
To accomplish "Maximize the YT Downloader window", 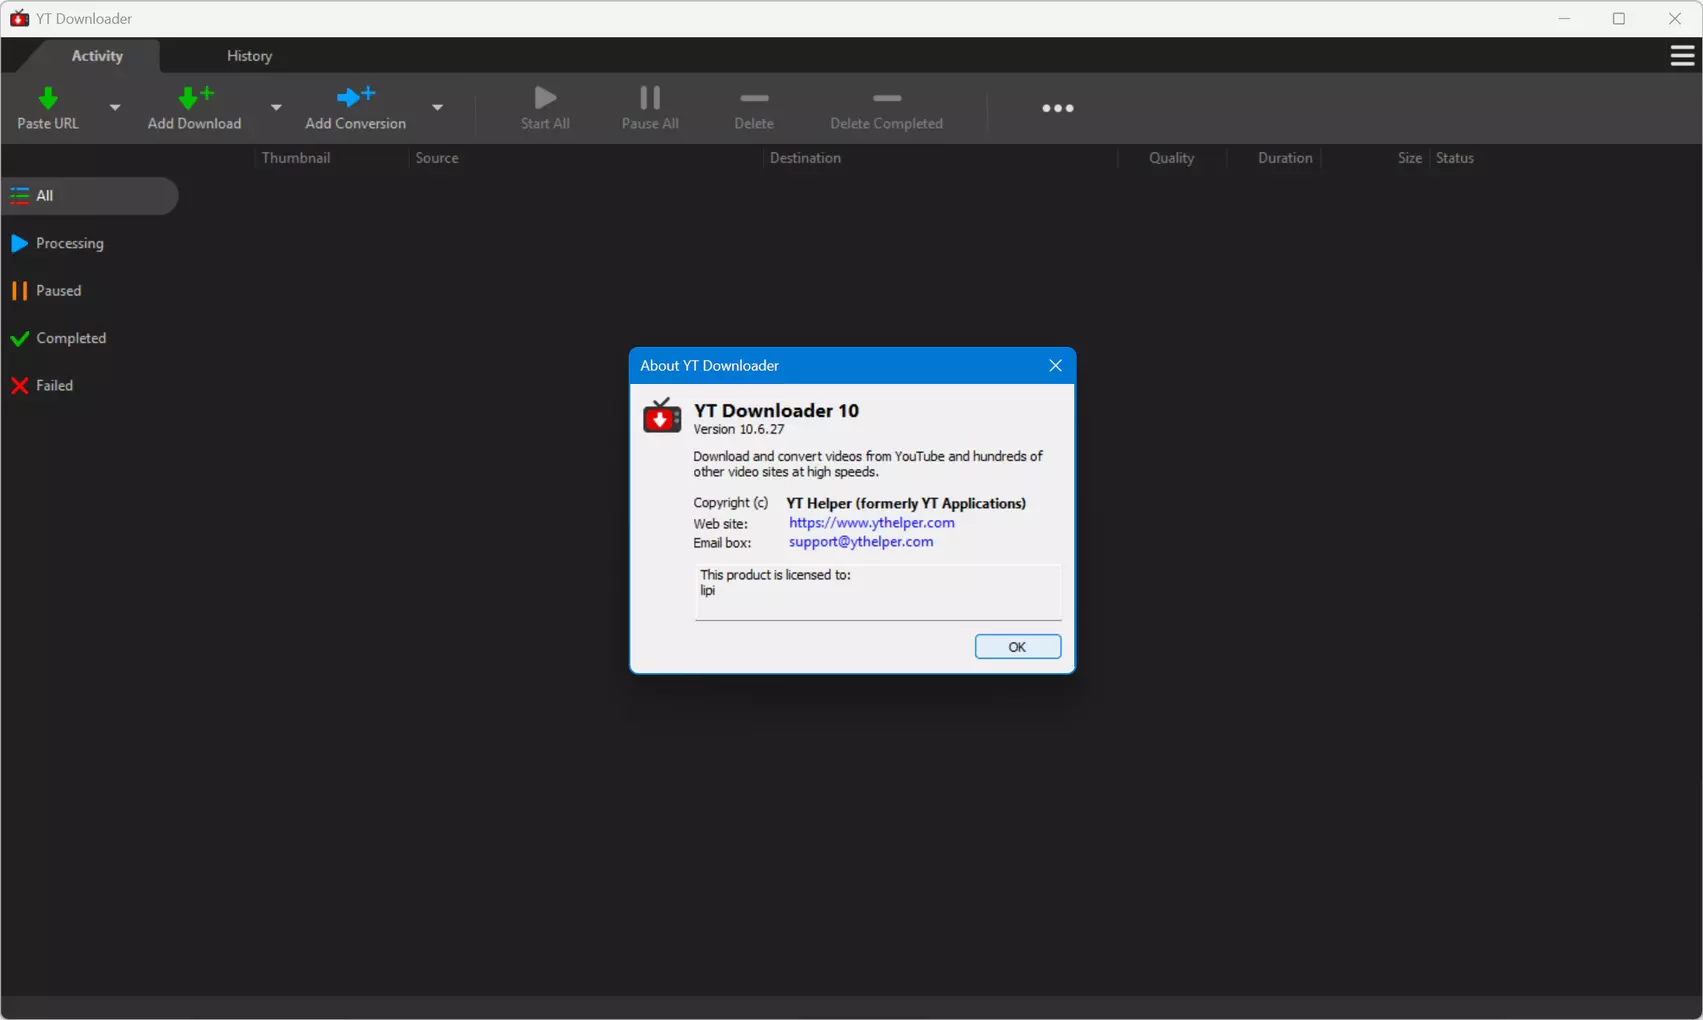I will pos(1619,18).
